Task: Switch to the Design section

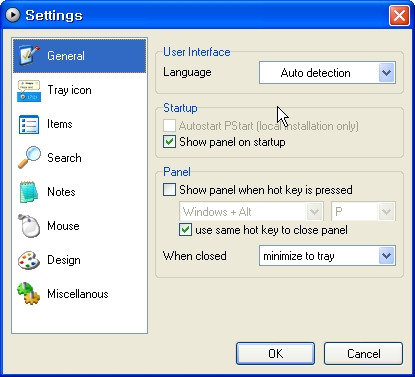Action: pos(79,260)
